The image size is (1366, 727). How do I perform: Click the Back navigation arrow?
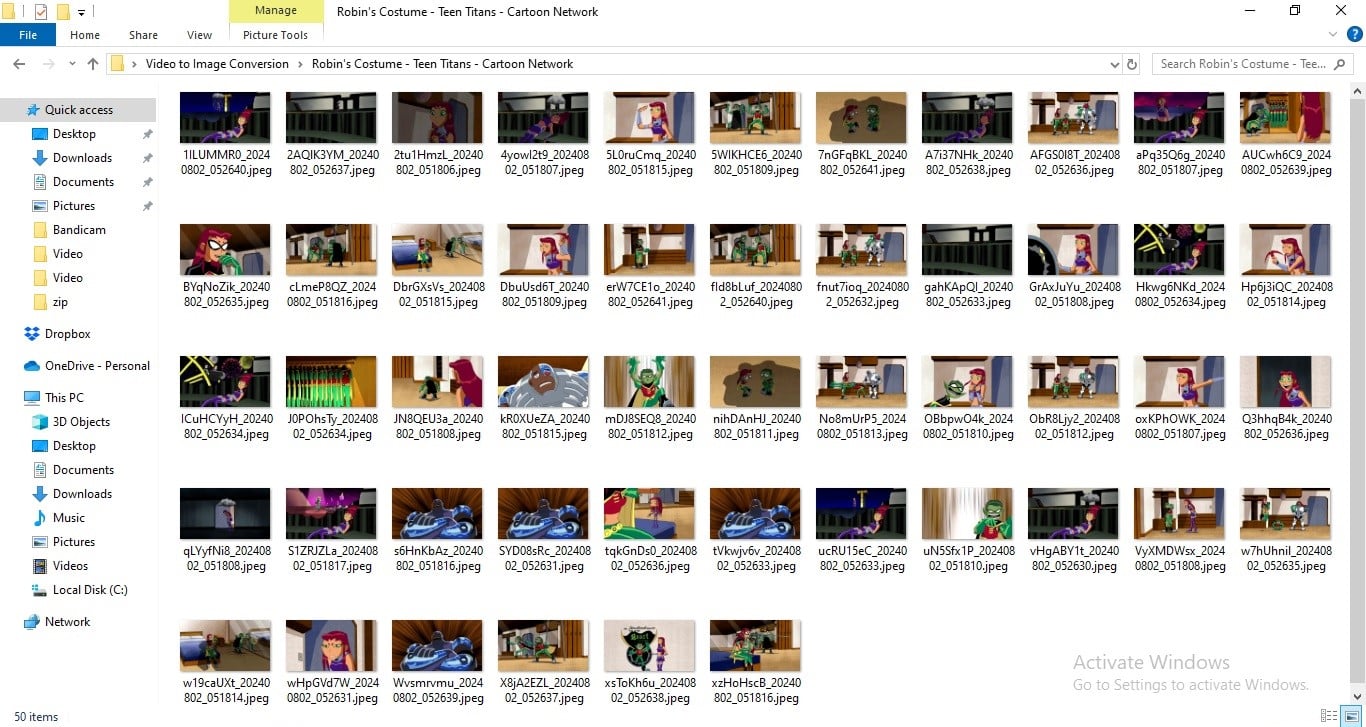click(x=18, y=64)
